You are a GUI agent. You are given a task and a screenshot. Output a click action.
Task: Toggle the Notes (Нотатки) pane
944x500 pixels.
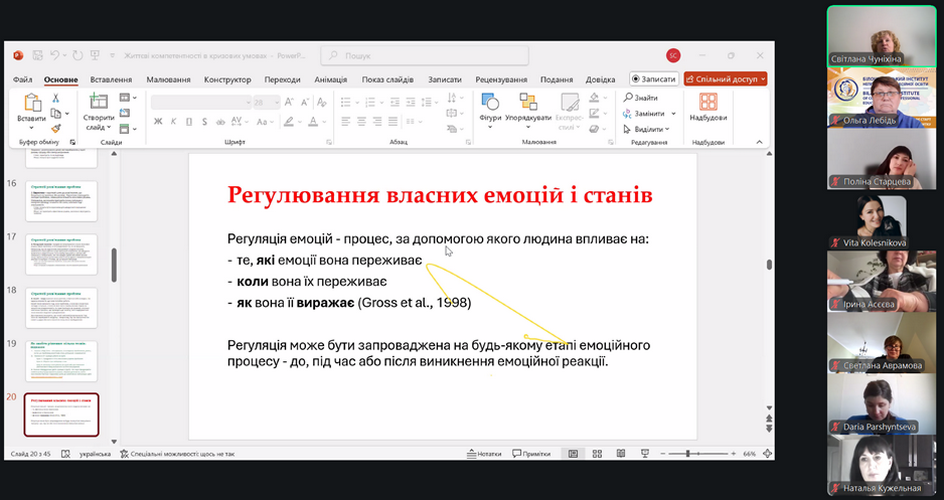[x=484, y=454]
